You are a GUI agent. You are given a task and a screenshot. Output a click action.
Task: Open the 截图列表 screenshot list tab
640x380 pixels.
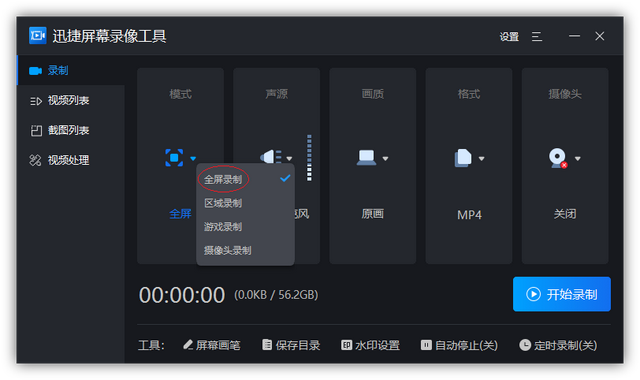(x=71, y=130)
